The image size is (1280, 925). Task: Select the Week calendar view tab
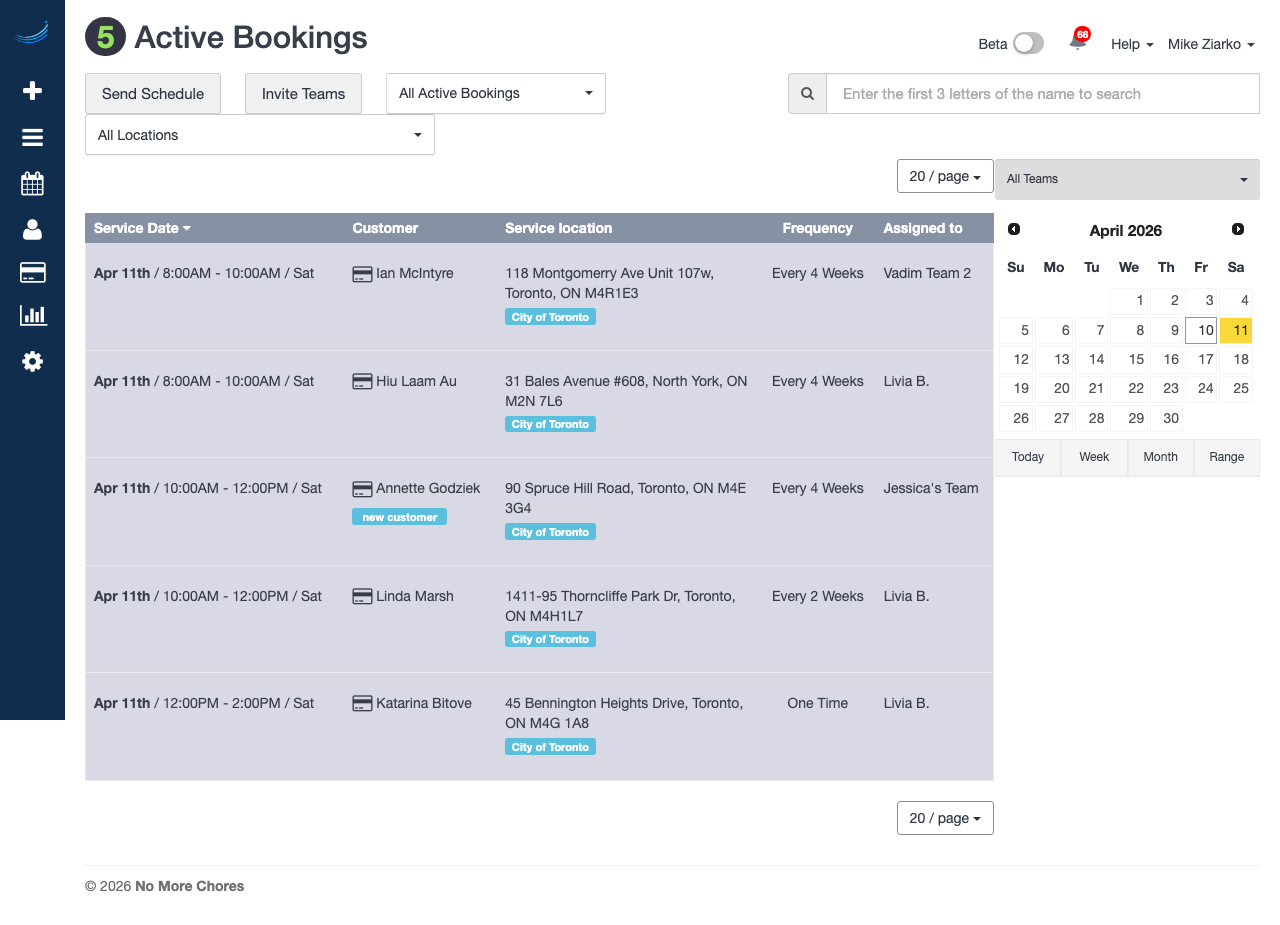click(x=1094, y=457)
